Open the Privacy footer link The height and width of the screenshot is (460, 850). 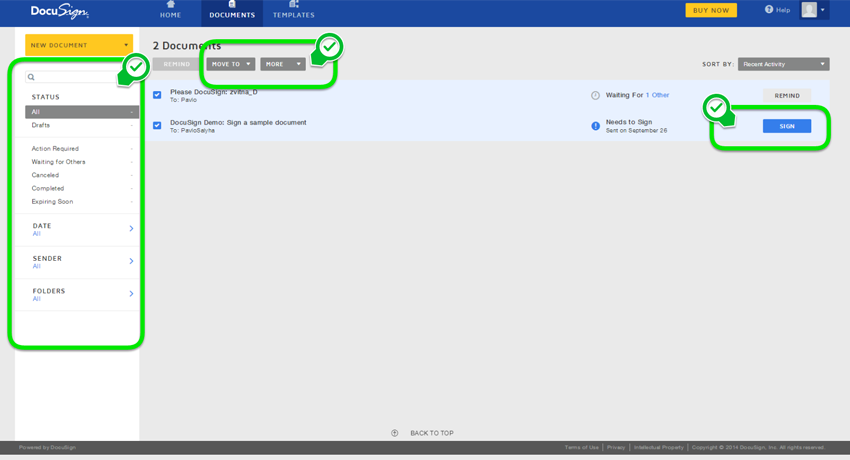(x=616, y=448)
